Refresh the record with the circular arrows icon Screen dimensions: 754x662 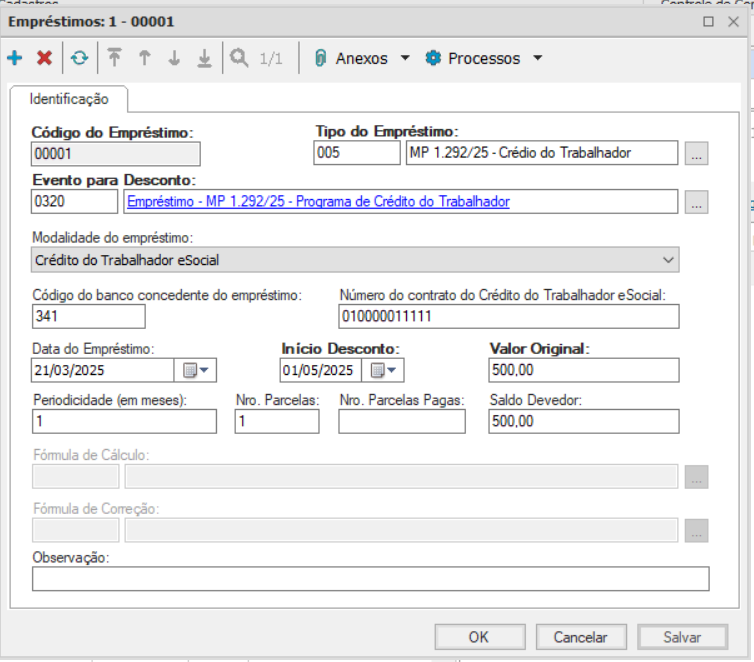tap(79, 58)
